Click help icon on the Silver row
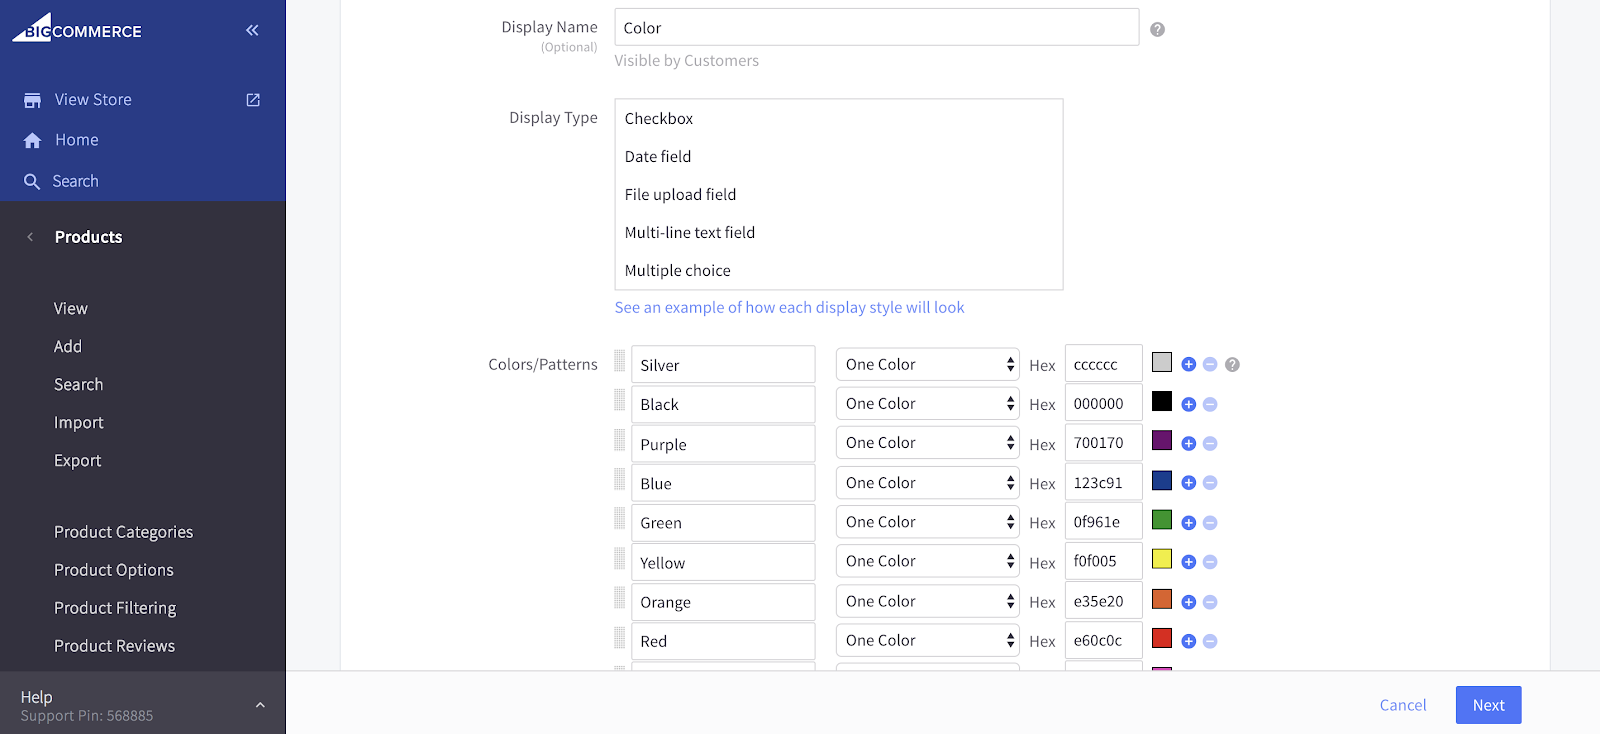The image size is (1600, 734). pyautogui.click(x=1232, y=365)
